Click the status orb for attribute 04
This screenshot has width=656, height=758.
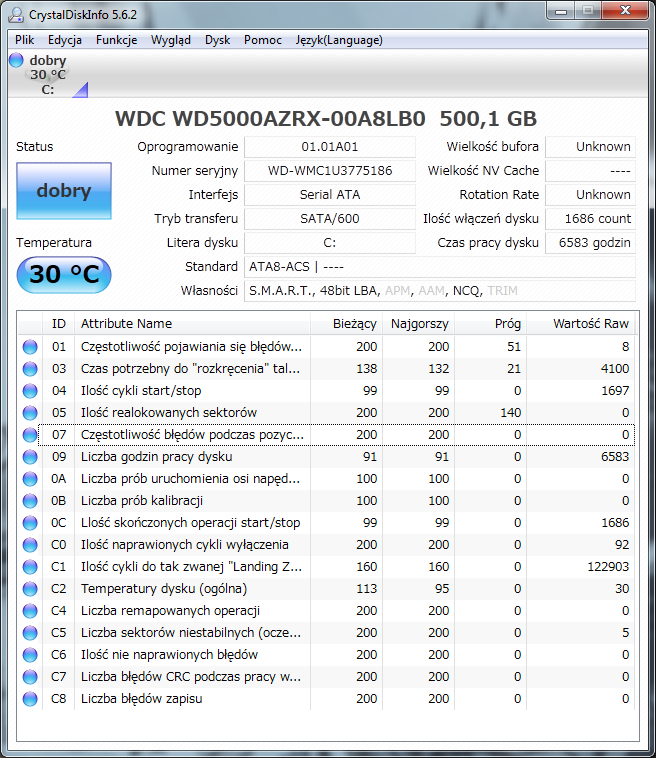coord(30,391)
